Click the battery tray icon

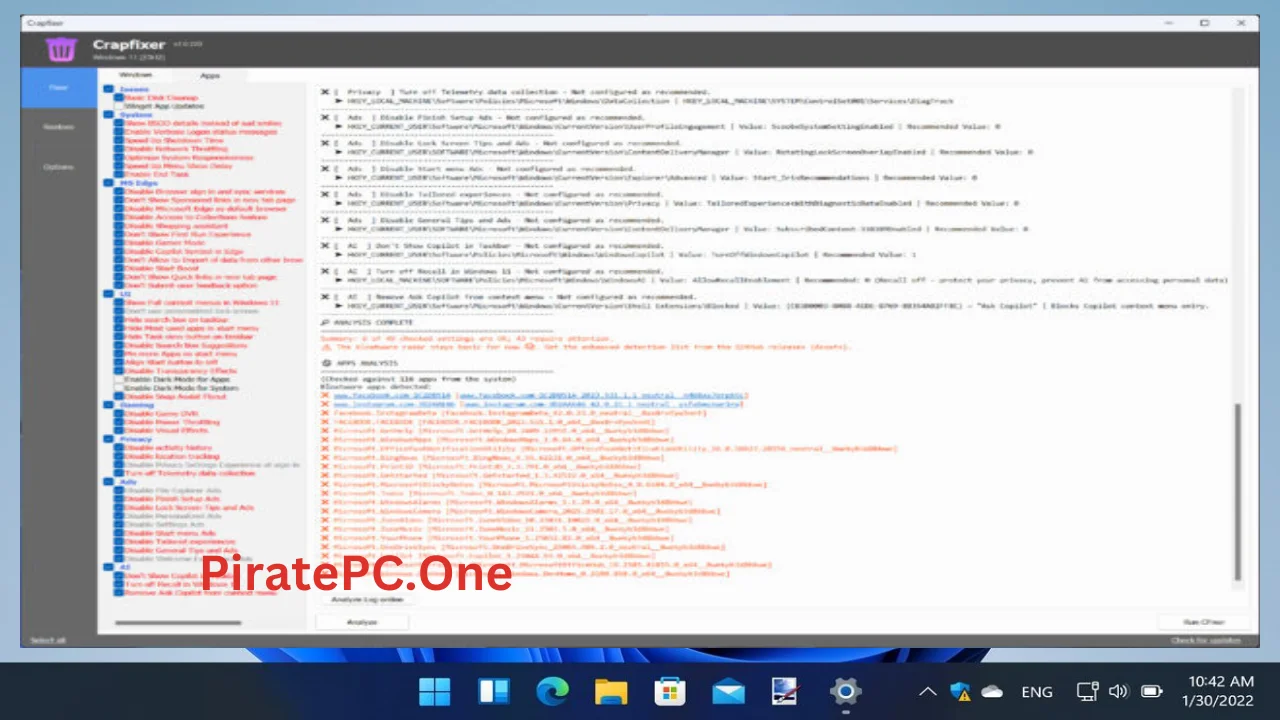(1152, 691)
